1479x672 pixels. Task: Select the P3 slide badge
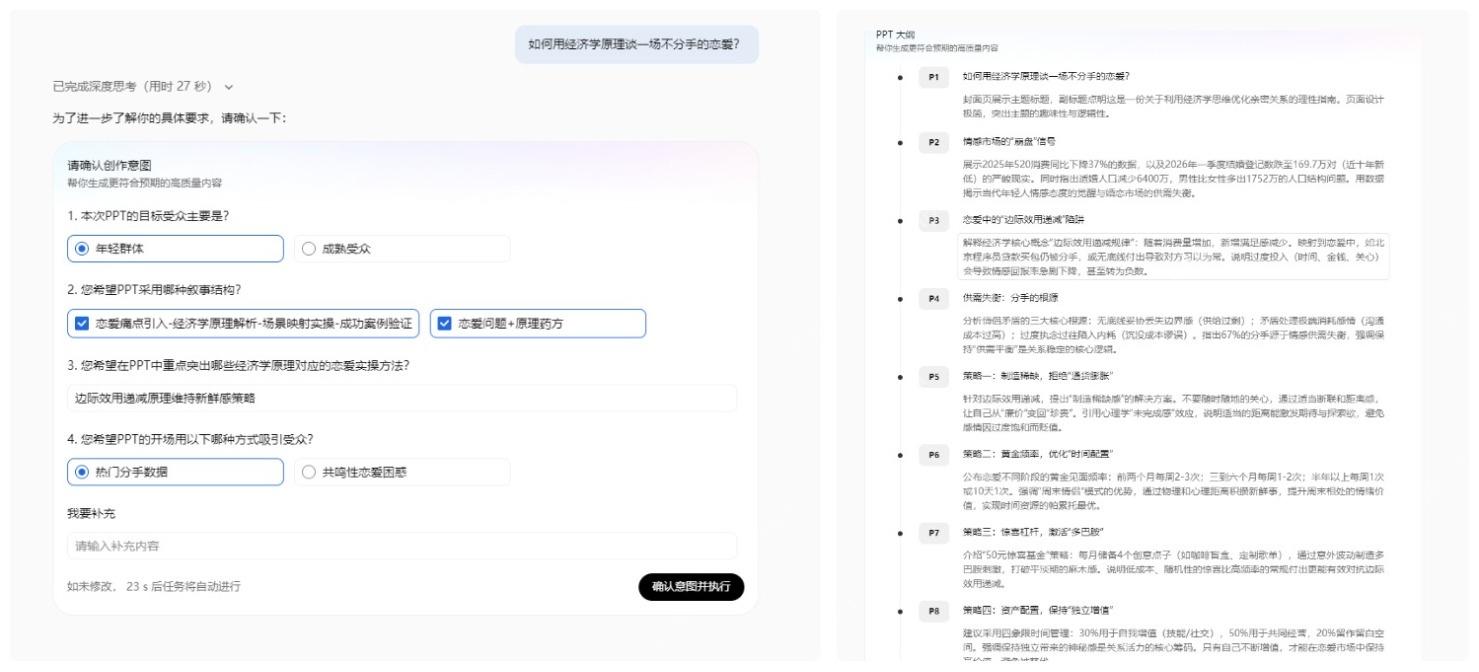tap(934, 220)
